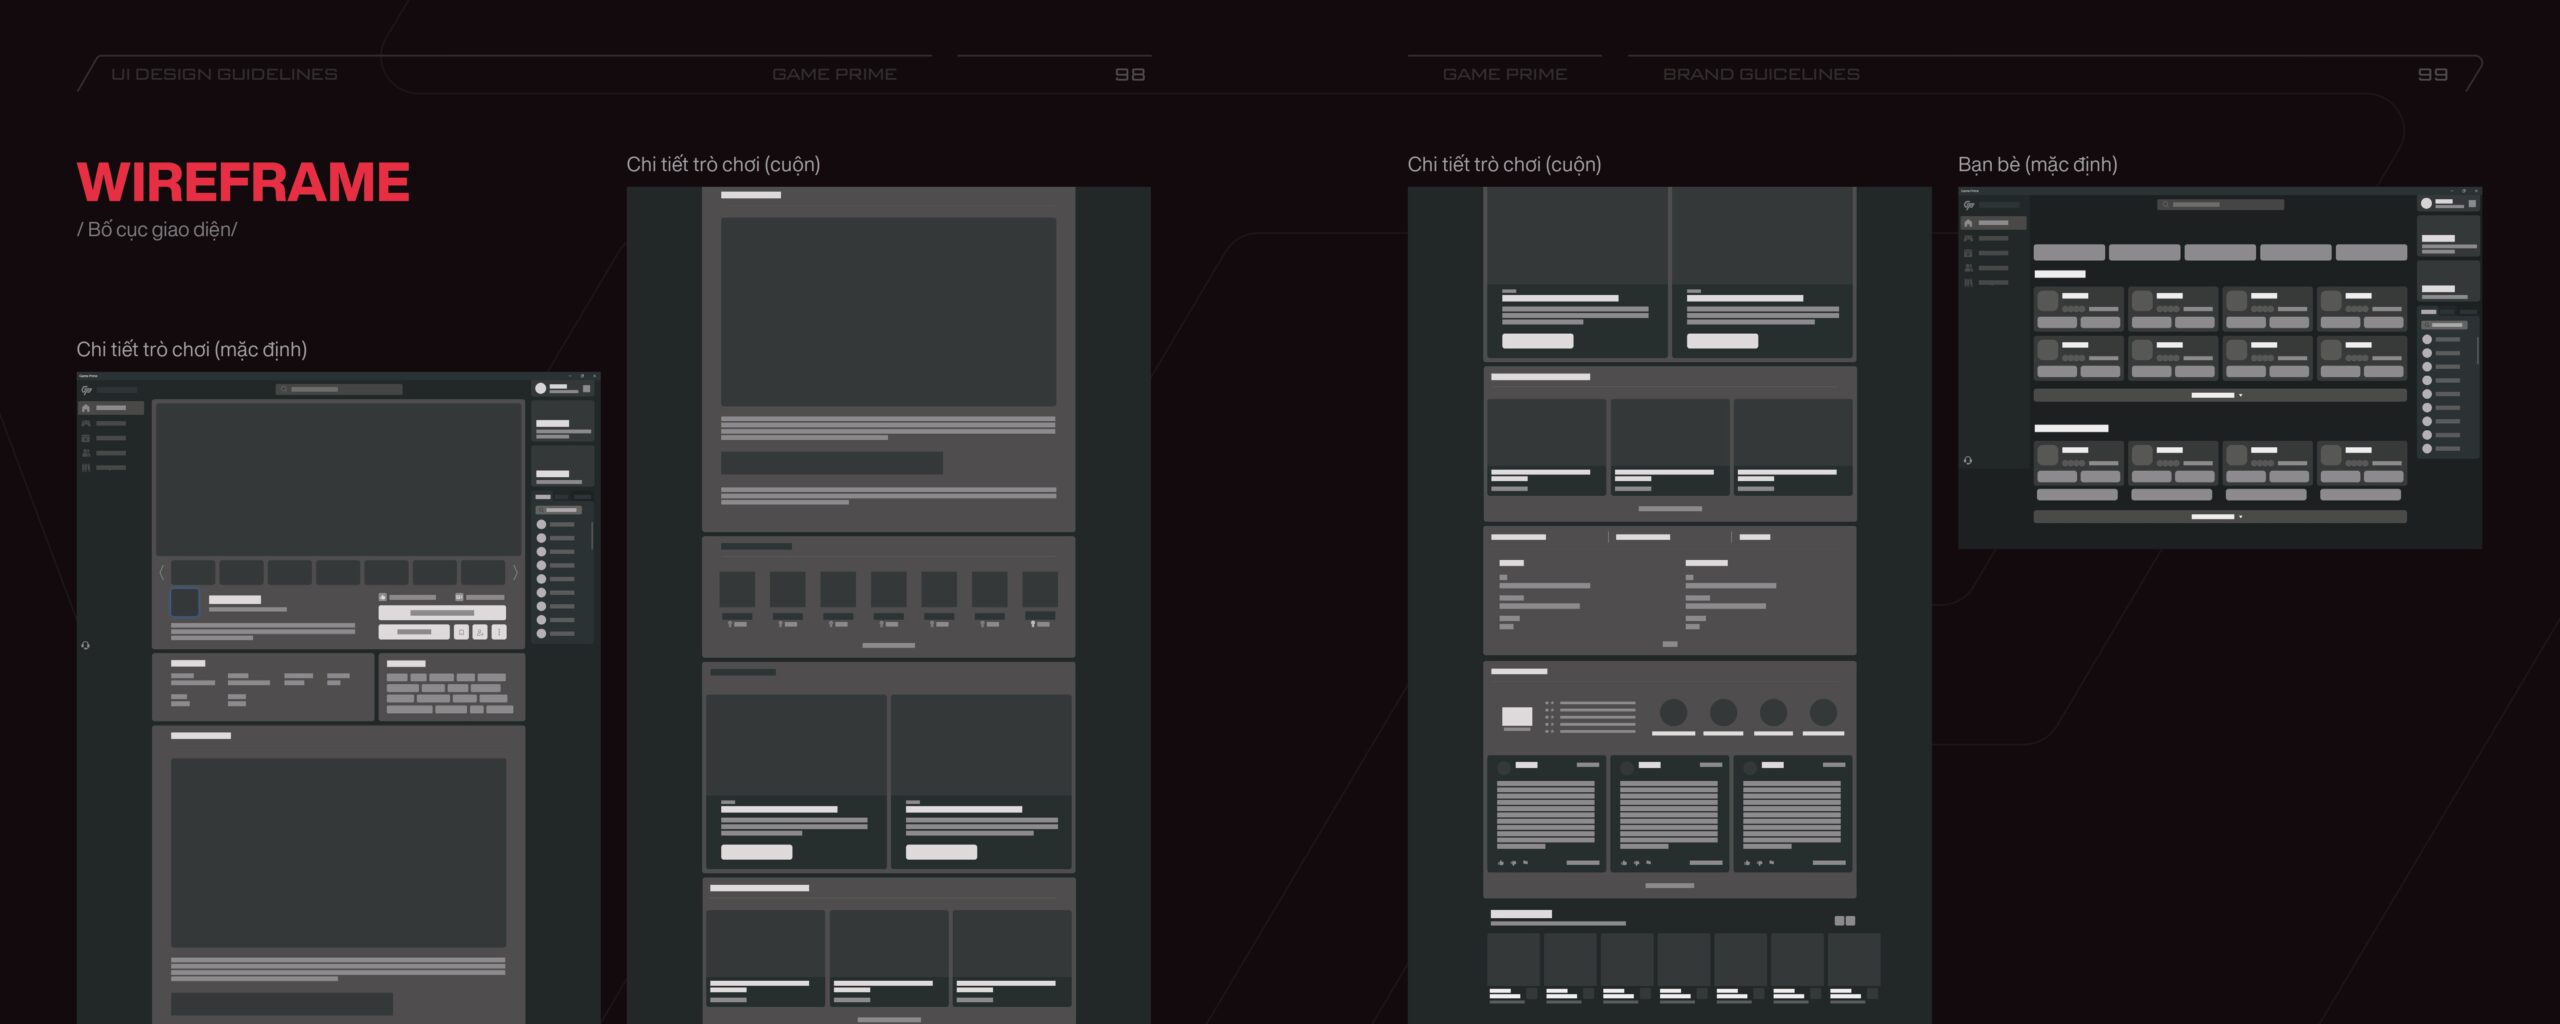
Task: Click headset support icon in Bạn bè wireframe
Action: 1968,460
